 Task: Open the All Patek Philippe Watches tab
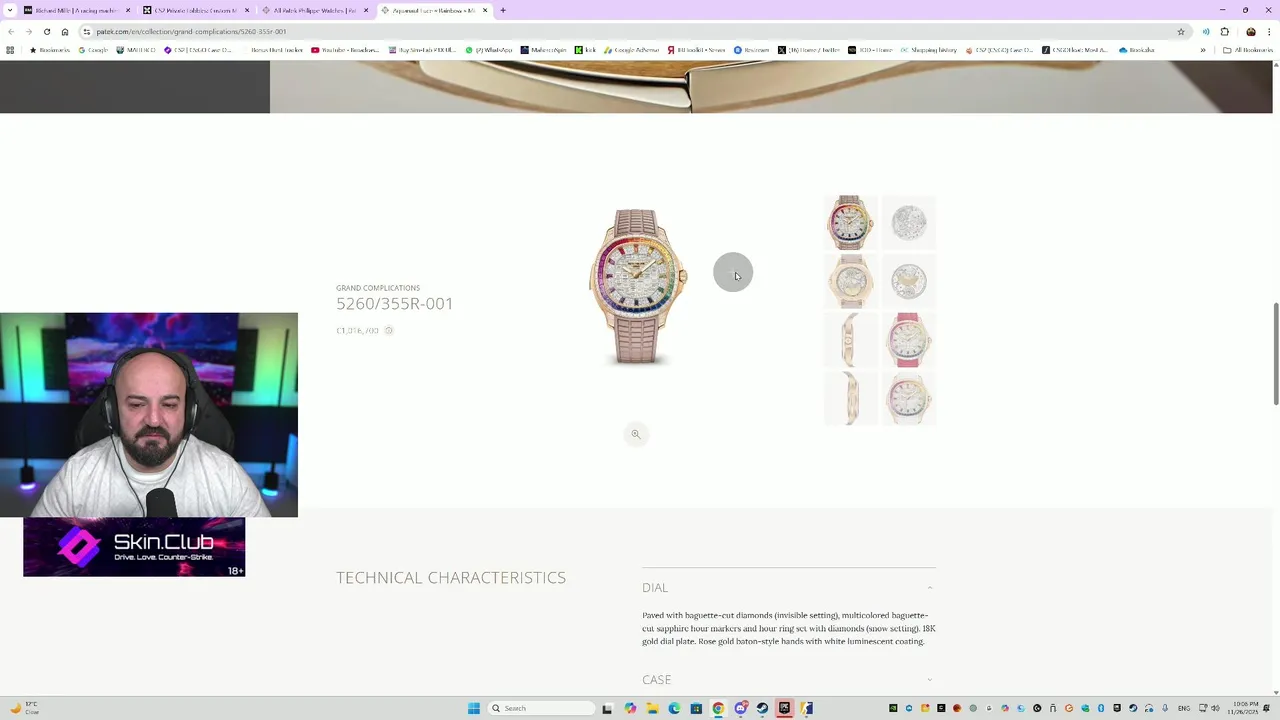pos(314,10)
